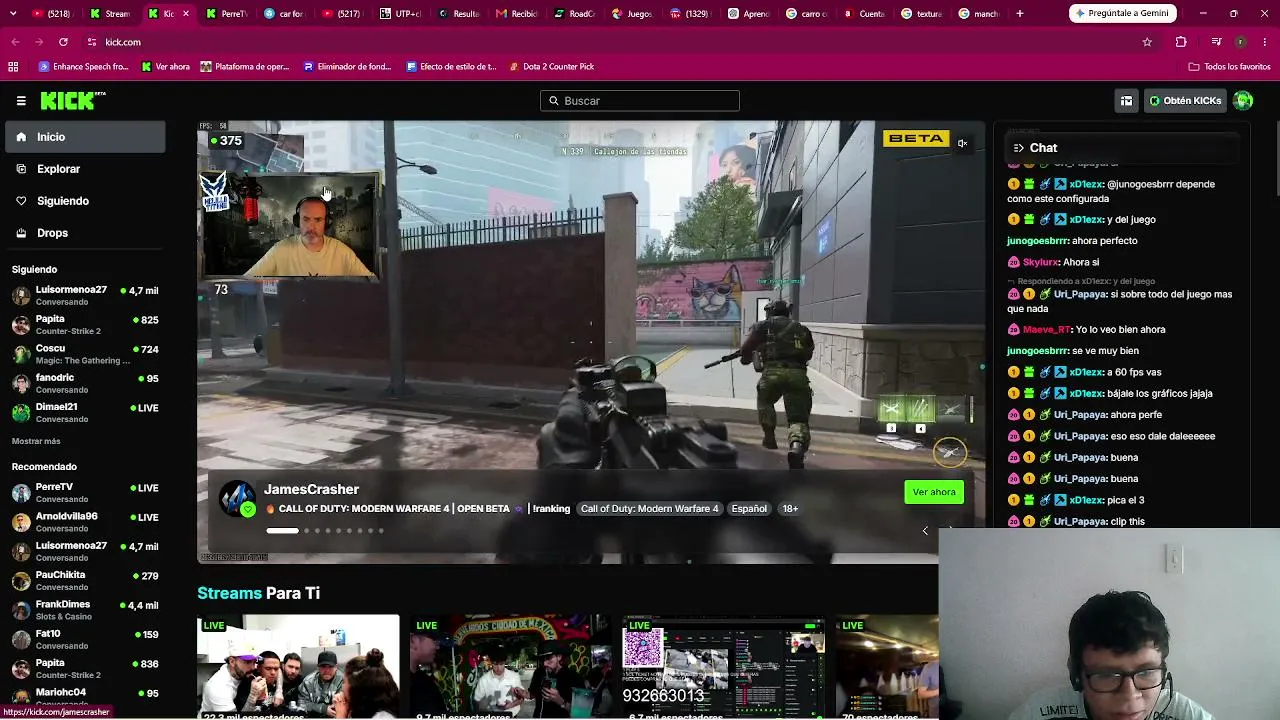Open fanodric's avatar in the sidebar

click(x=21, y=384)
